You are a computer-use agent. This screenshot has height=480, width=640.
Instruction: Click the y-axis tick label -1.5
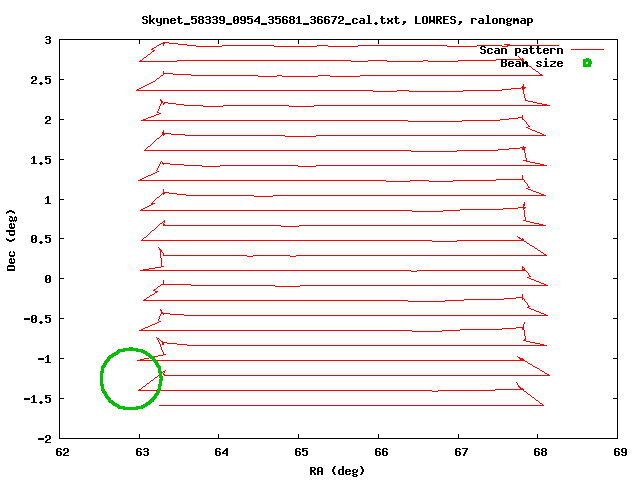point(38,399)
